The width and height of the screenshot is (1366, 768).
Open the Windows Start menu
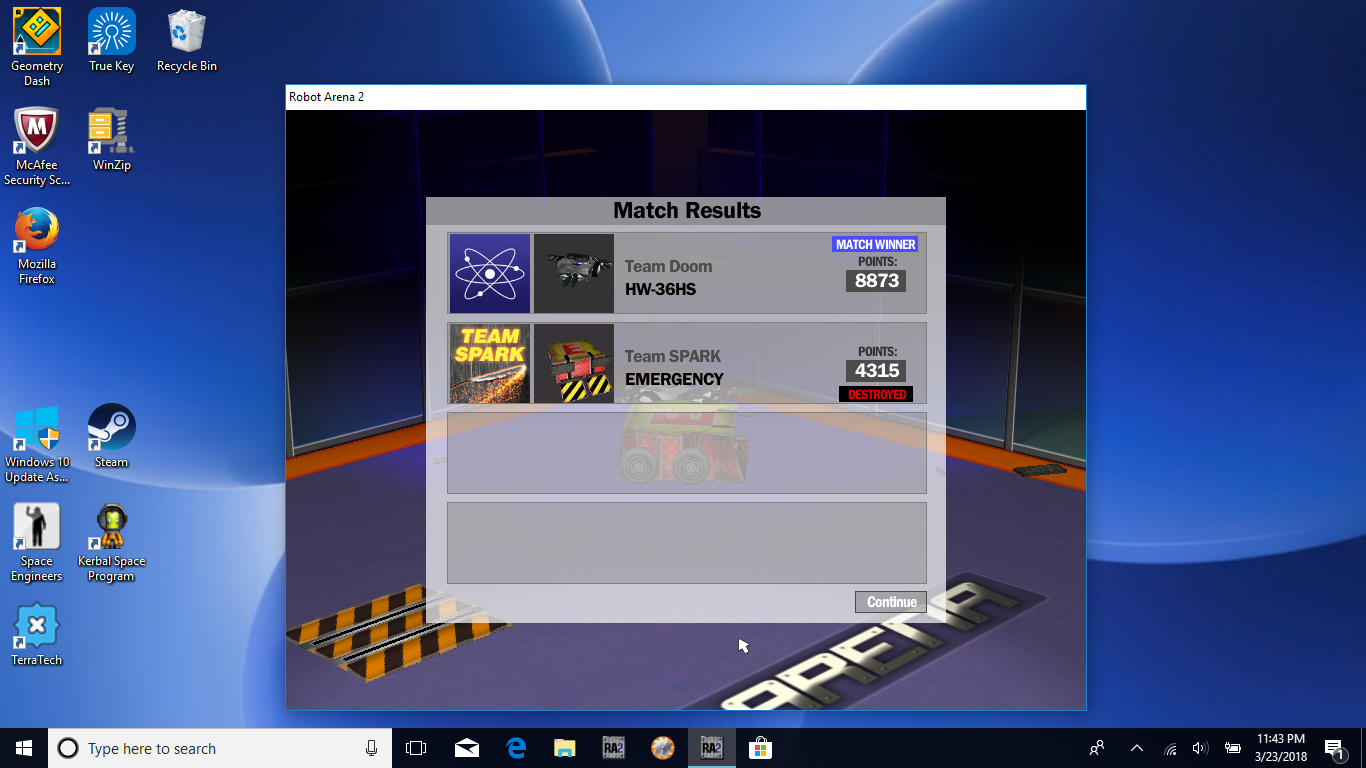click(24, 748)
